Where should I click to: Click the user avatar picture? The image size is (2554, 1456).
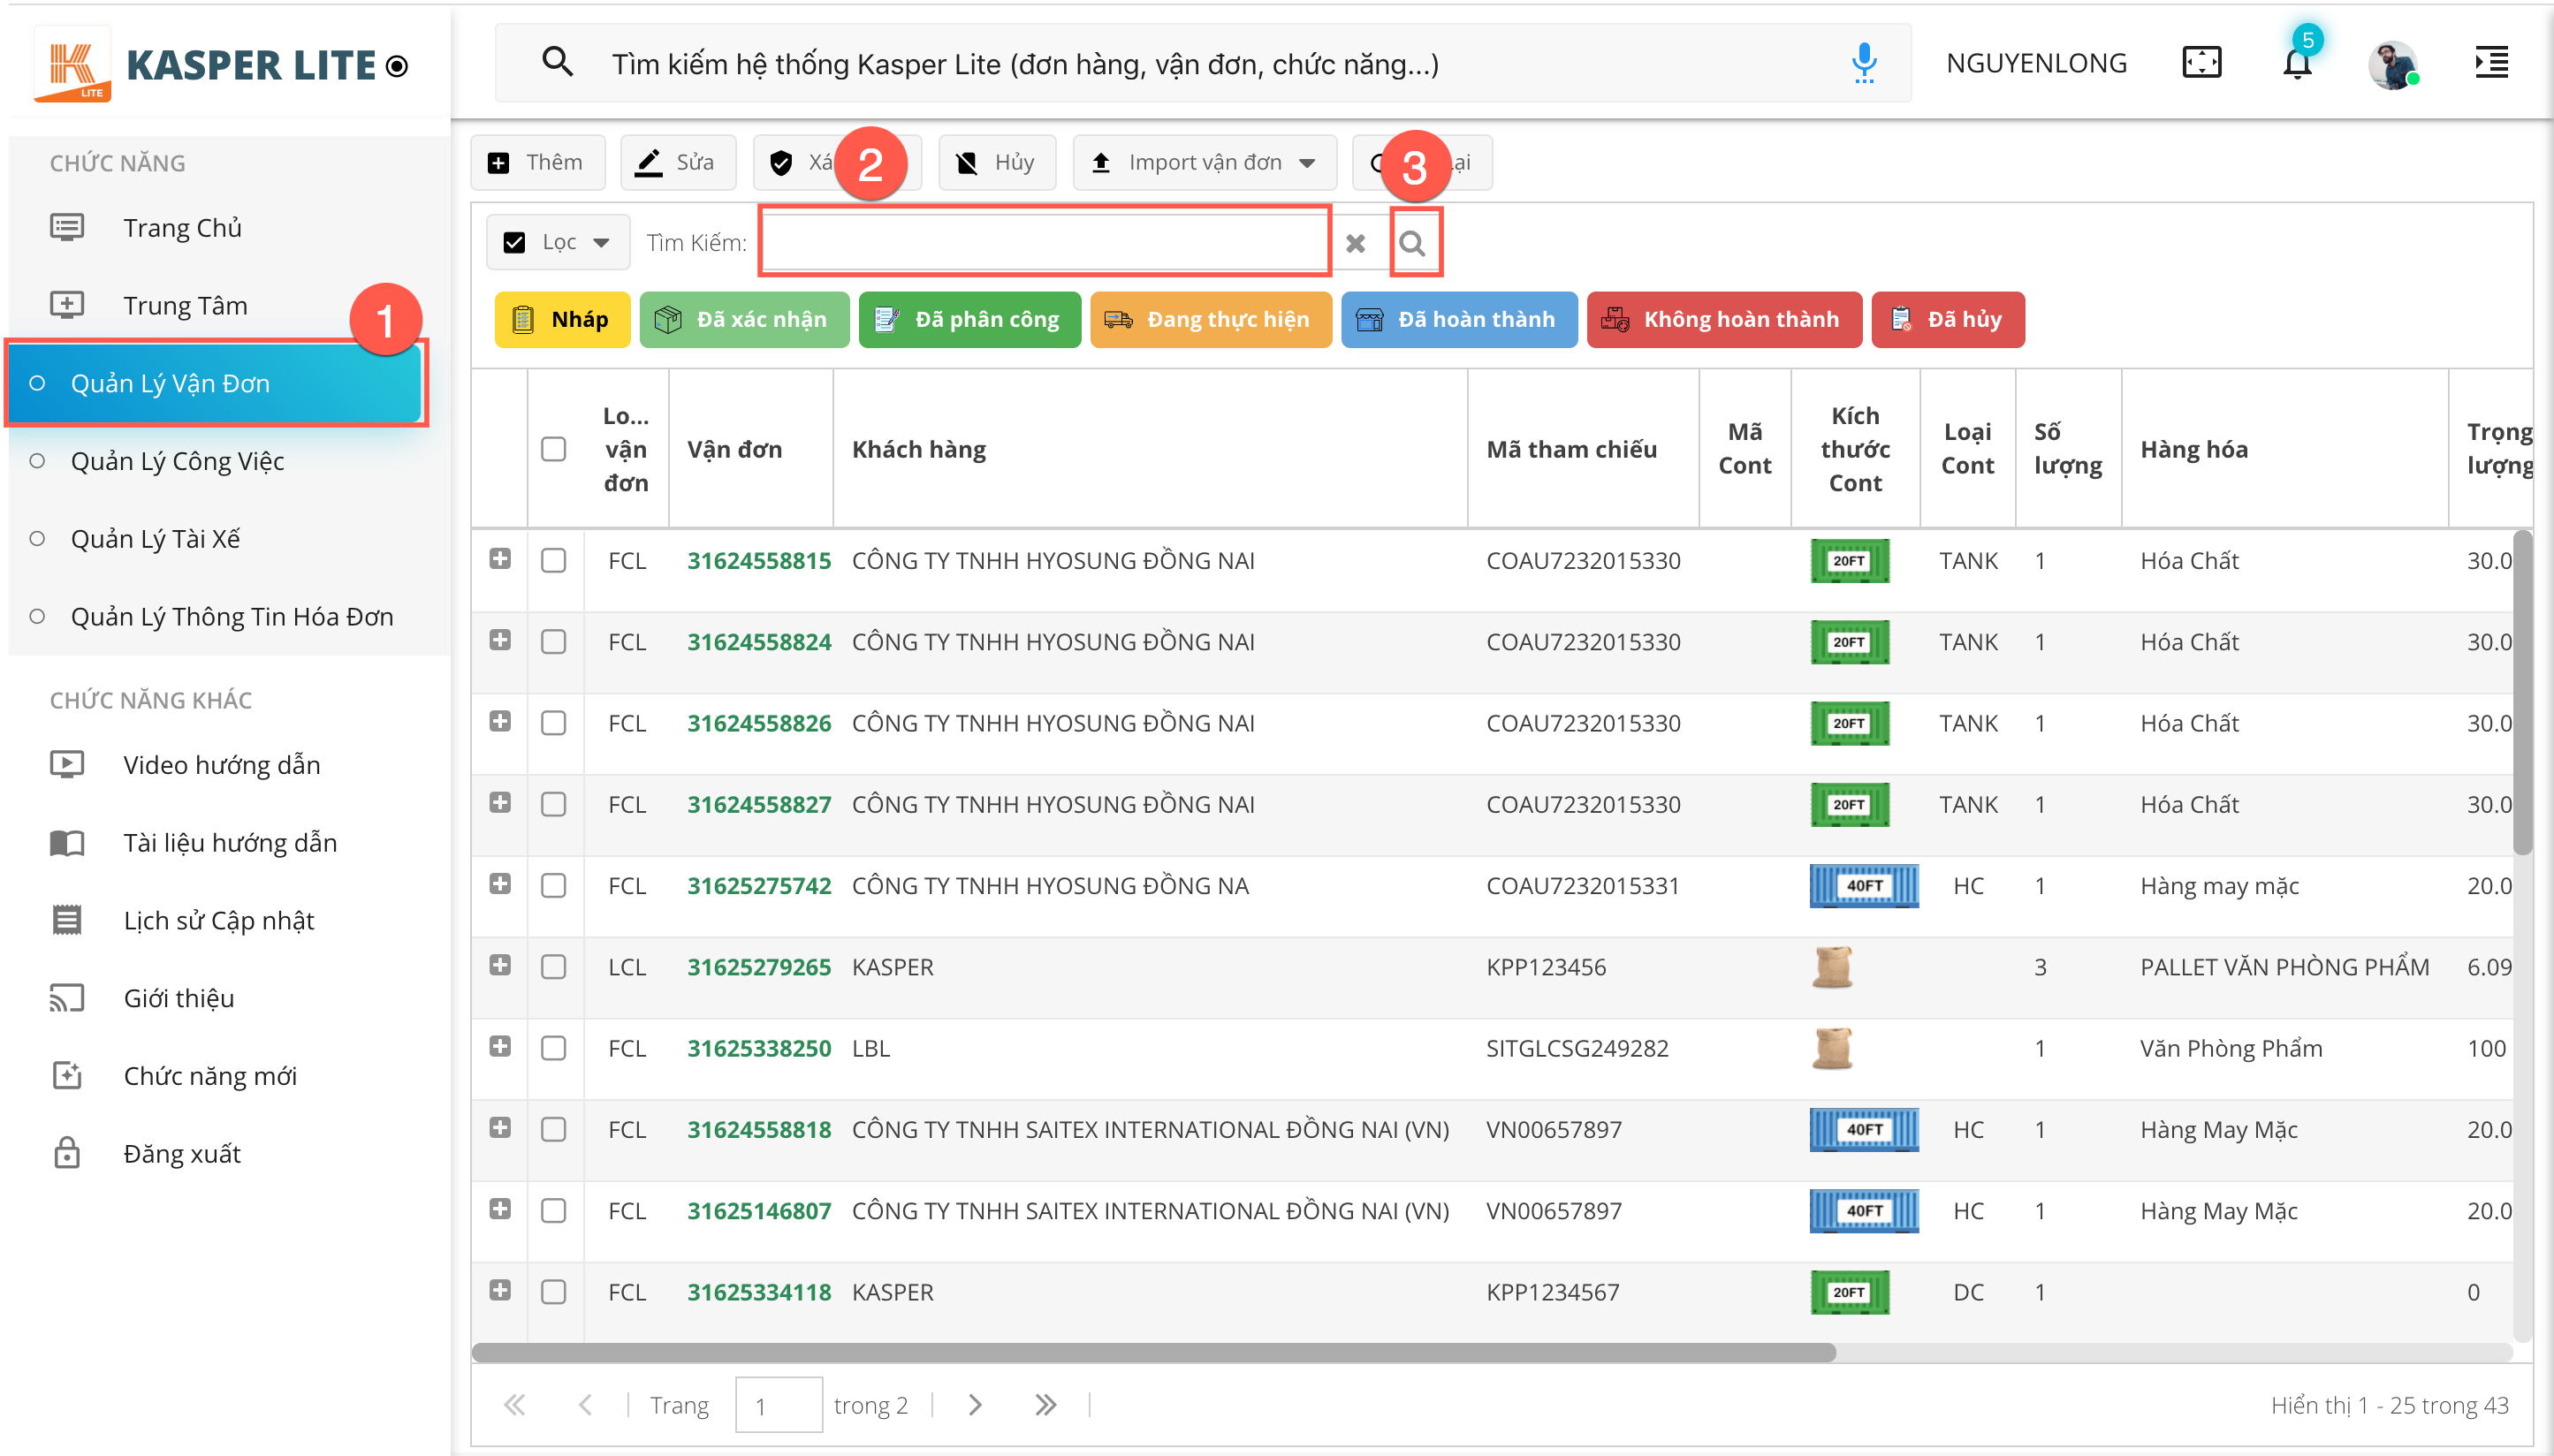tap(2392, 65)
